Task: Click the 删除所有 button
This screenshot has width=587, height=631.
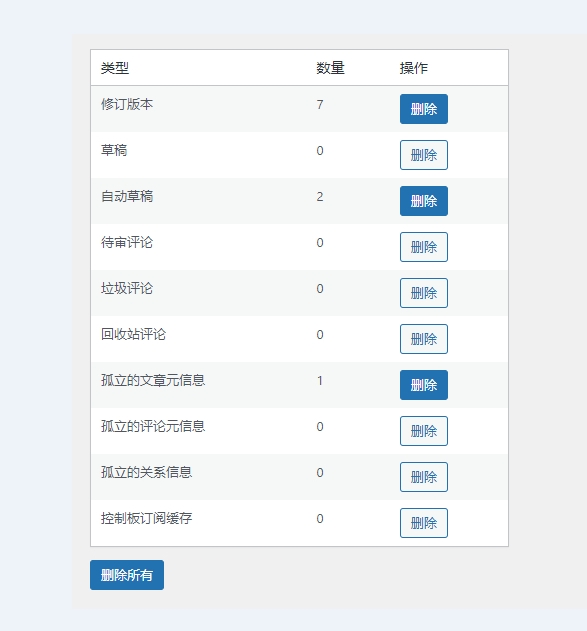Action: tap(127, 575)
